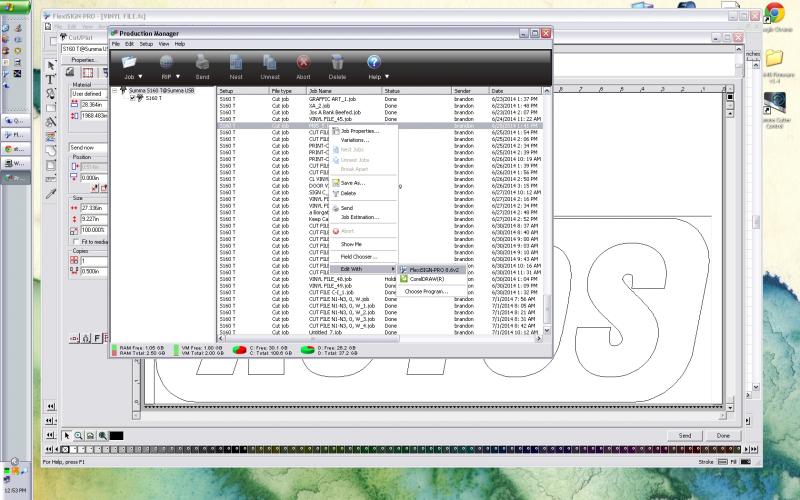The width and height of the screenshot is (800, 500).
Task: Click the zoom-to-fit icon beside the black swatch
Action: [103, 435]
